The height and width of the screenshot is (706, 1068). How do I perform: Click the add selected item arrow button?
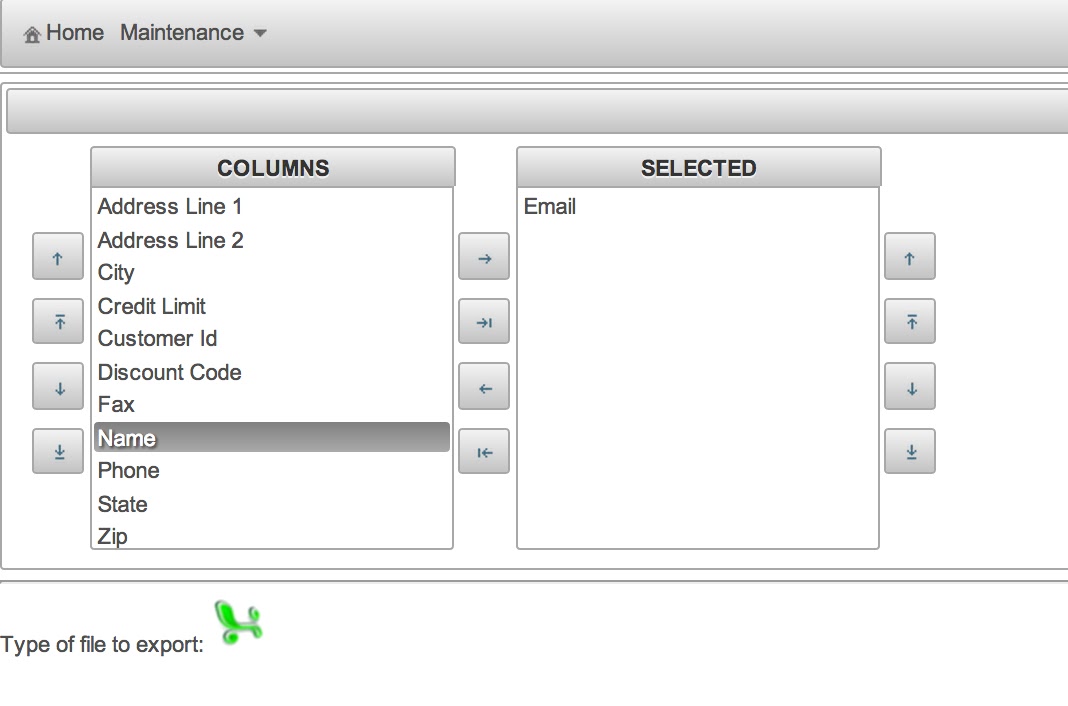click(x=484, y=258)
